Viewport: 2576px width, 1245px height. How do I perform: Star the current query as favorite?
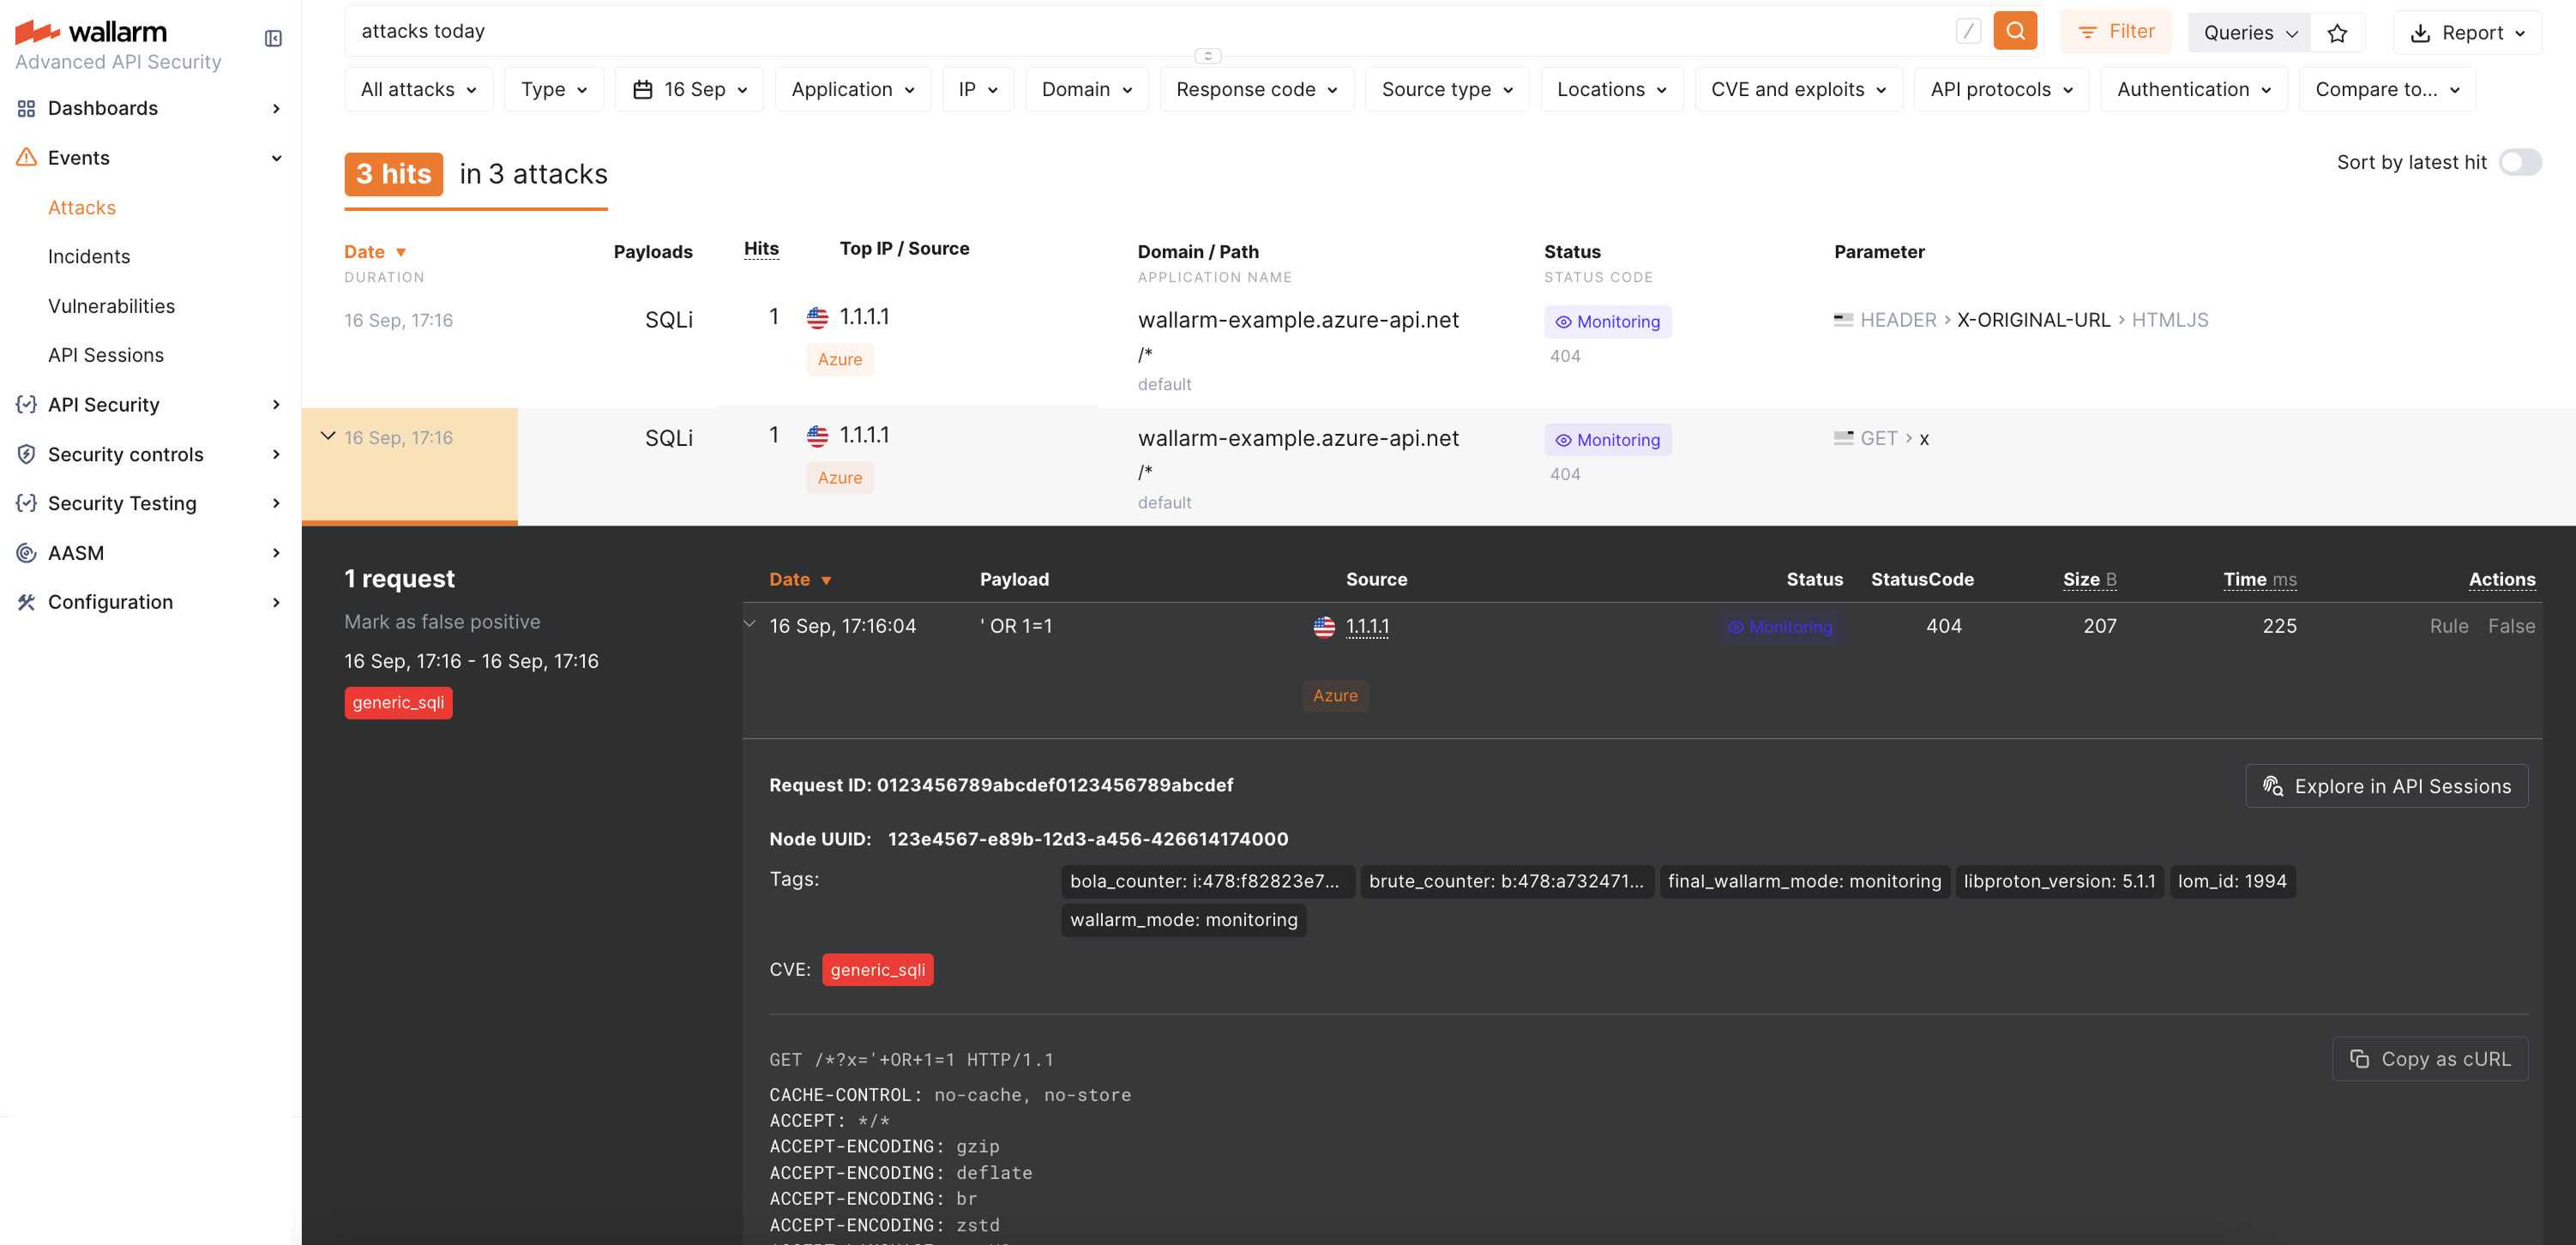click(2338, 32)
